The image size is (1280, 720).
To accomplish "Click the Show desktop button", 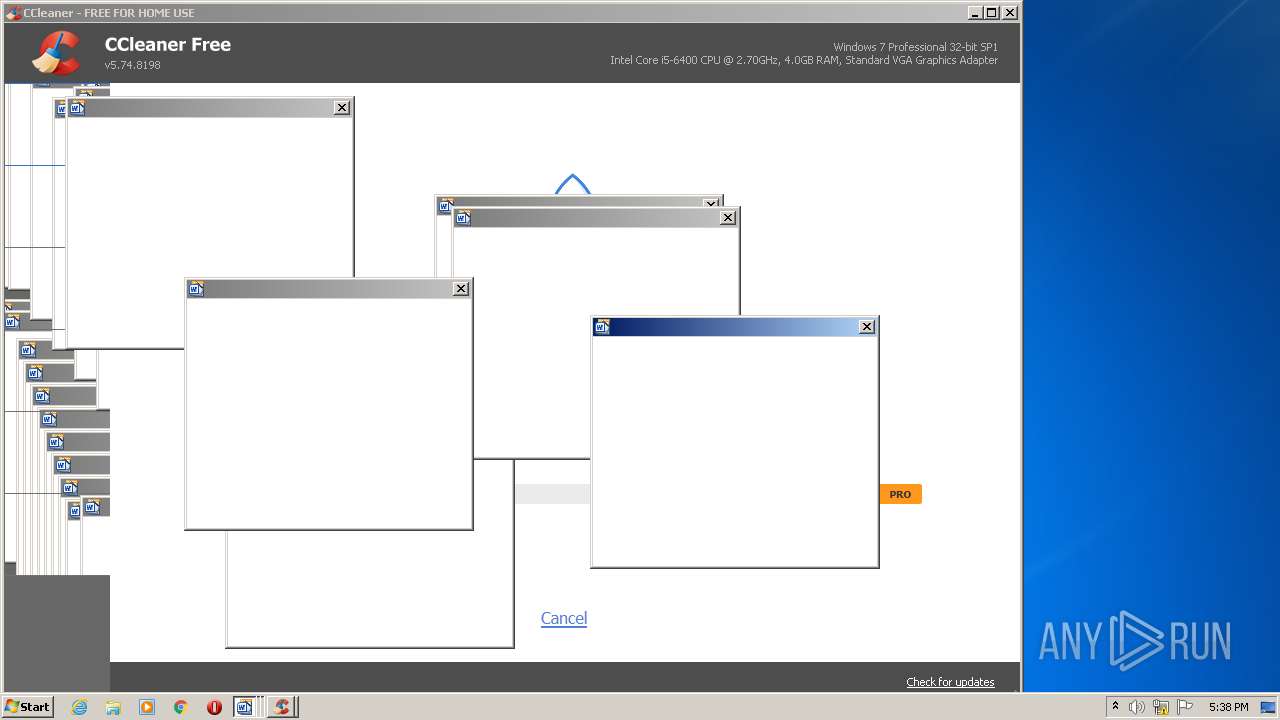I will point(1268,707).
